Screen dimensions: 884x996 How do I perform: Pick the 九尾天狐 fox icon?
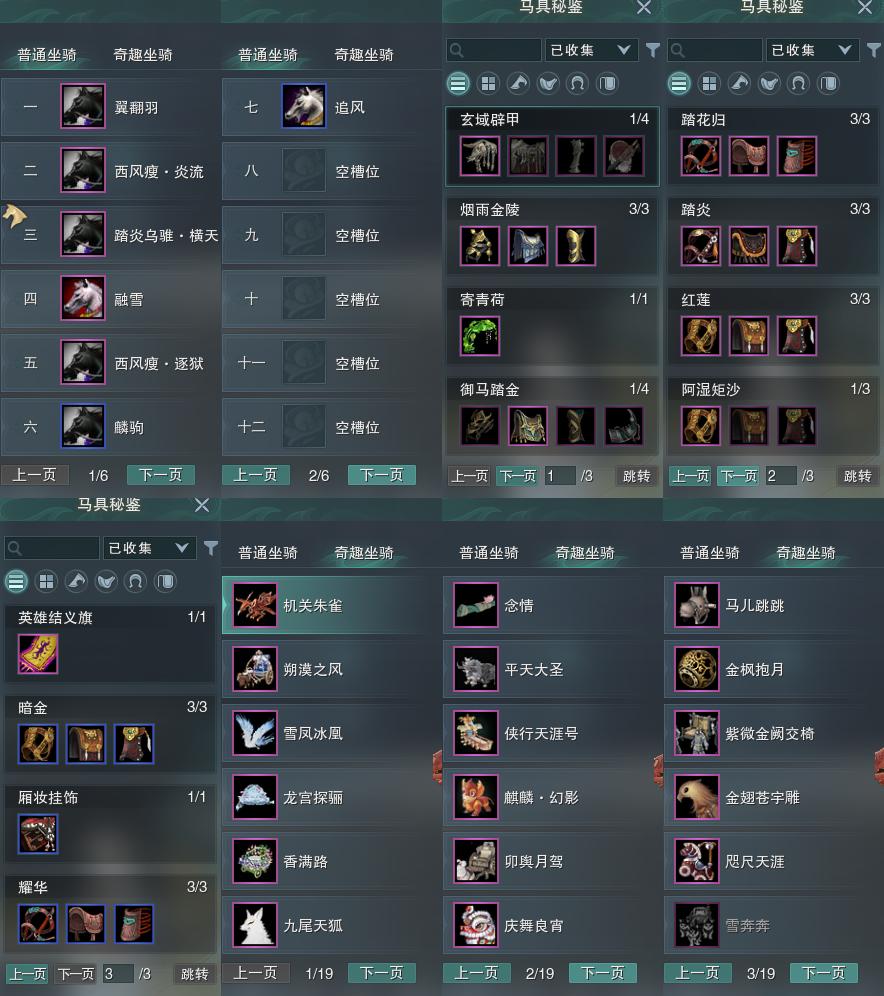coord(255,925)
